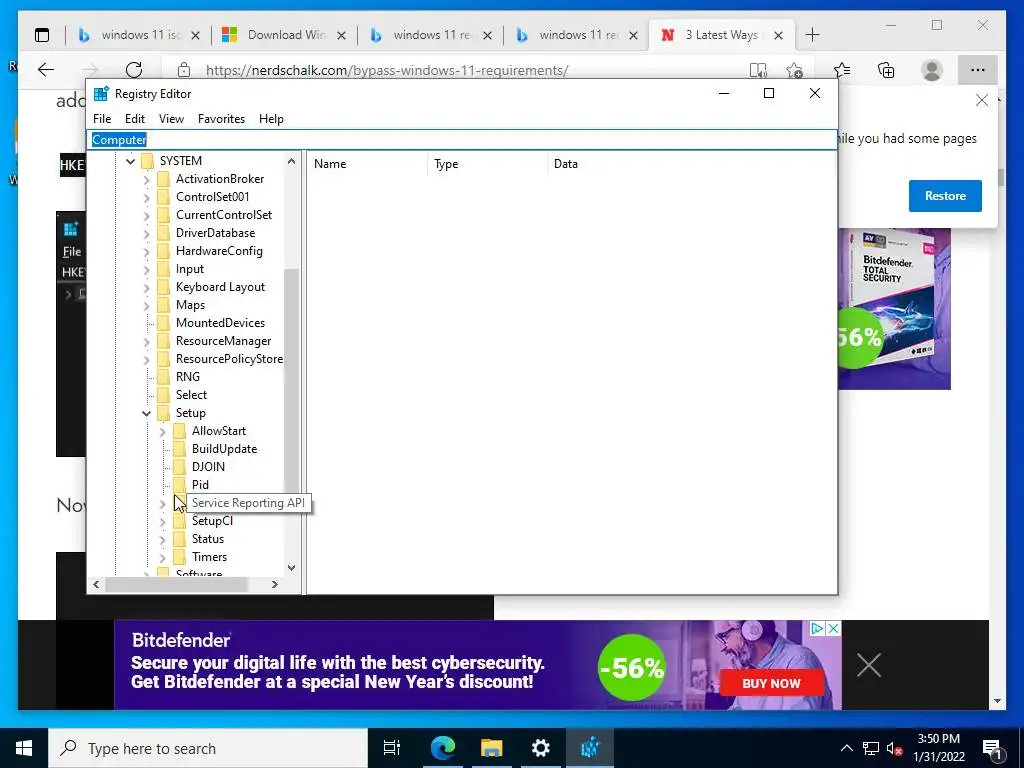This screenshot has width=1024, height=768.
Task: Expand the CurrentControlSet key
Action: pyautogui.click(x=147, y=216)
